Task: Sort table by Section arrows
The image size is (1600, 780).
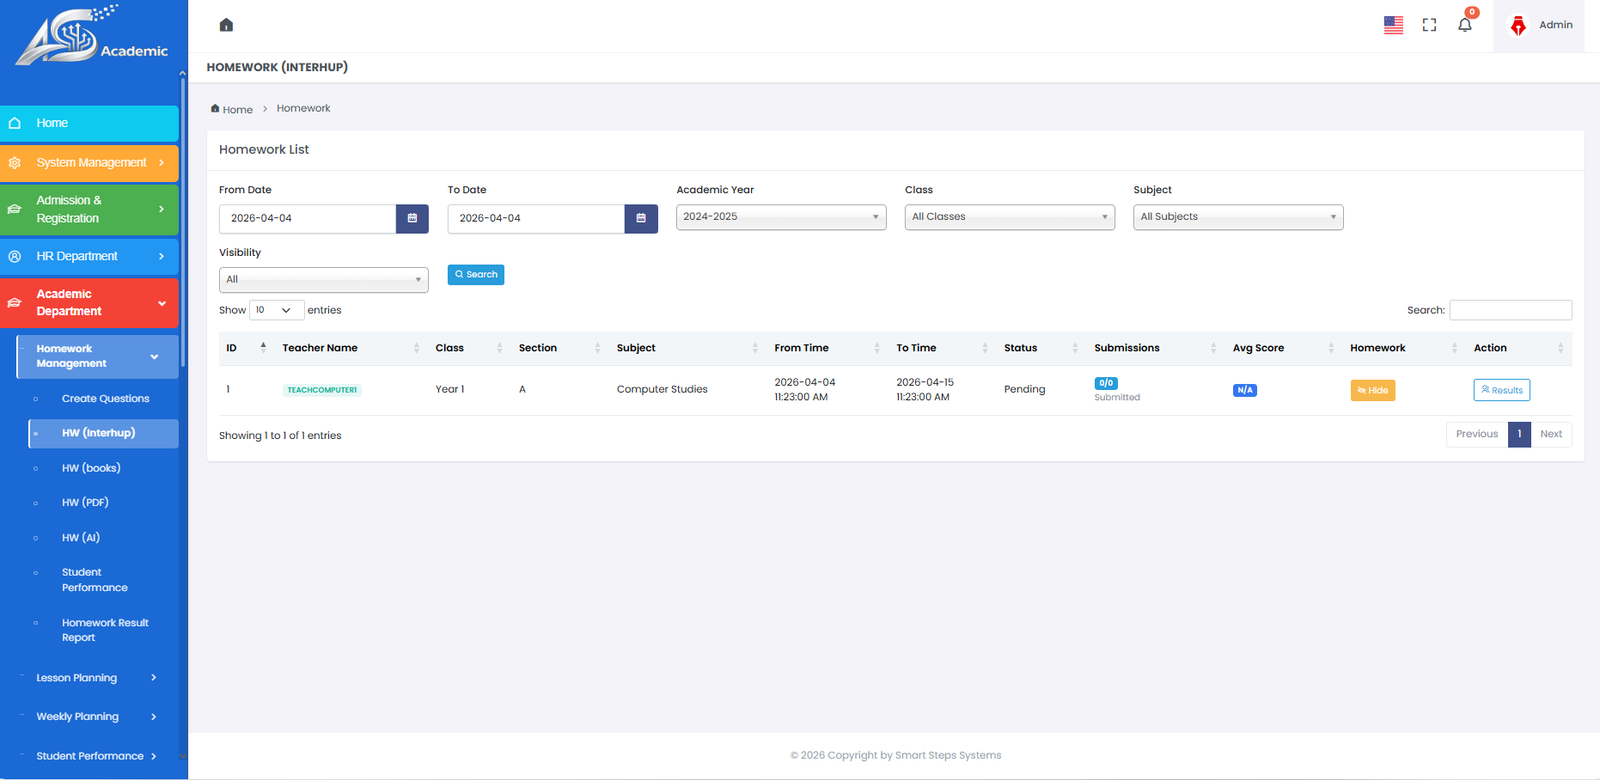Action: click(x=597, y=348)
